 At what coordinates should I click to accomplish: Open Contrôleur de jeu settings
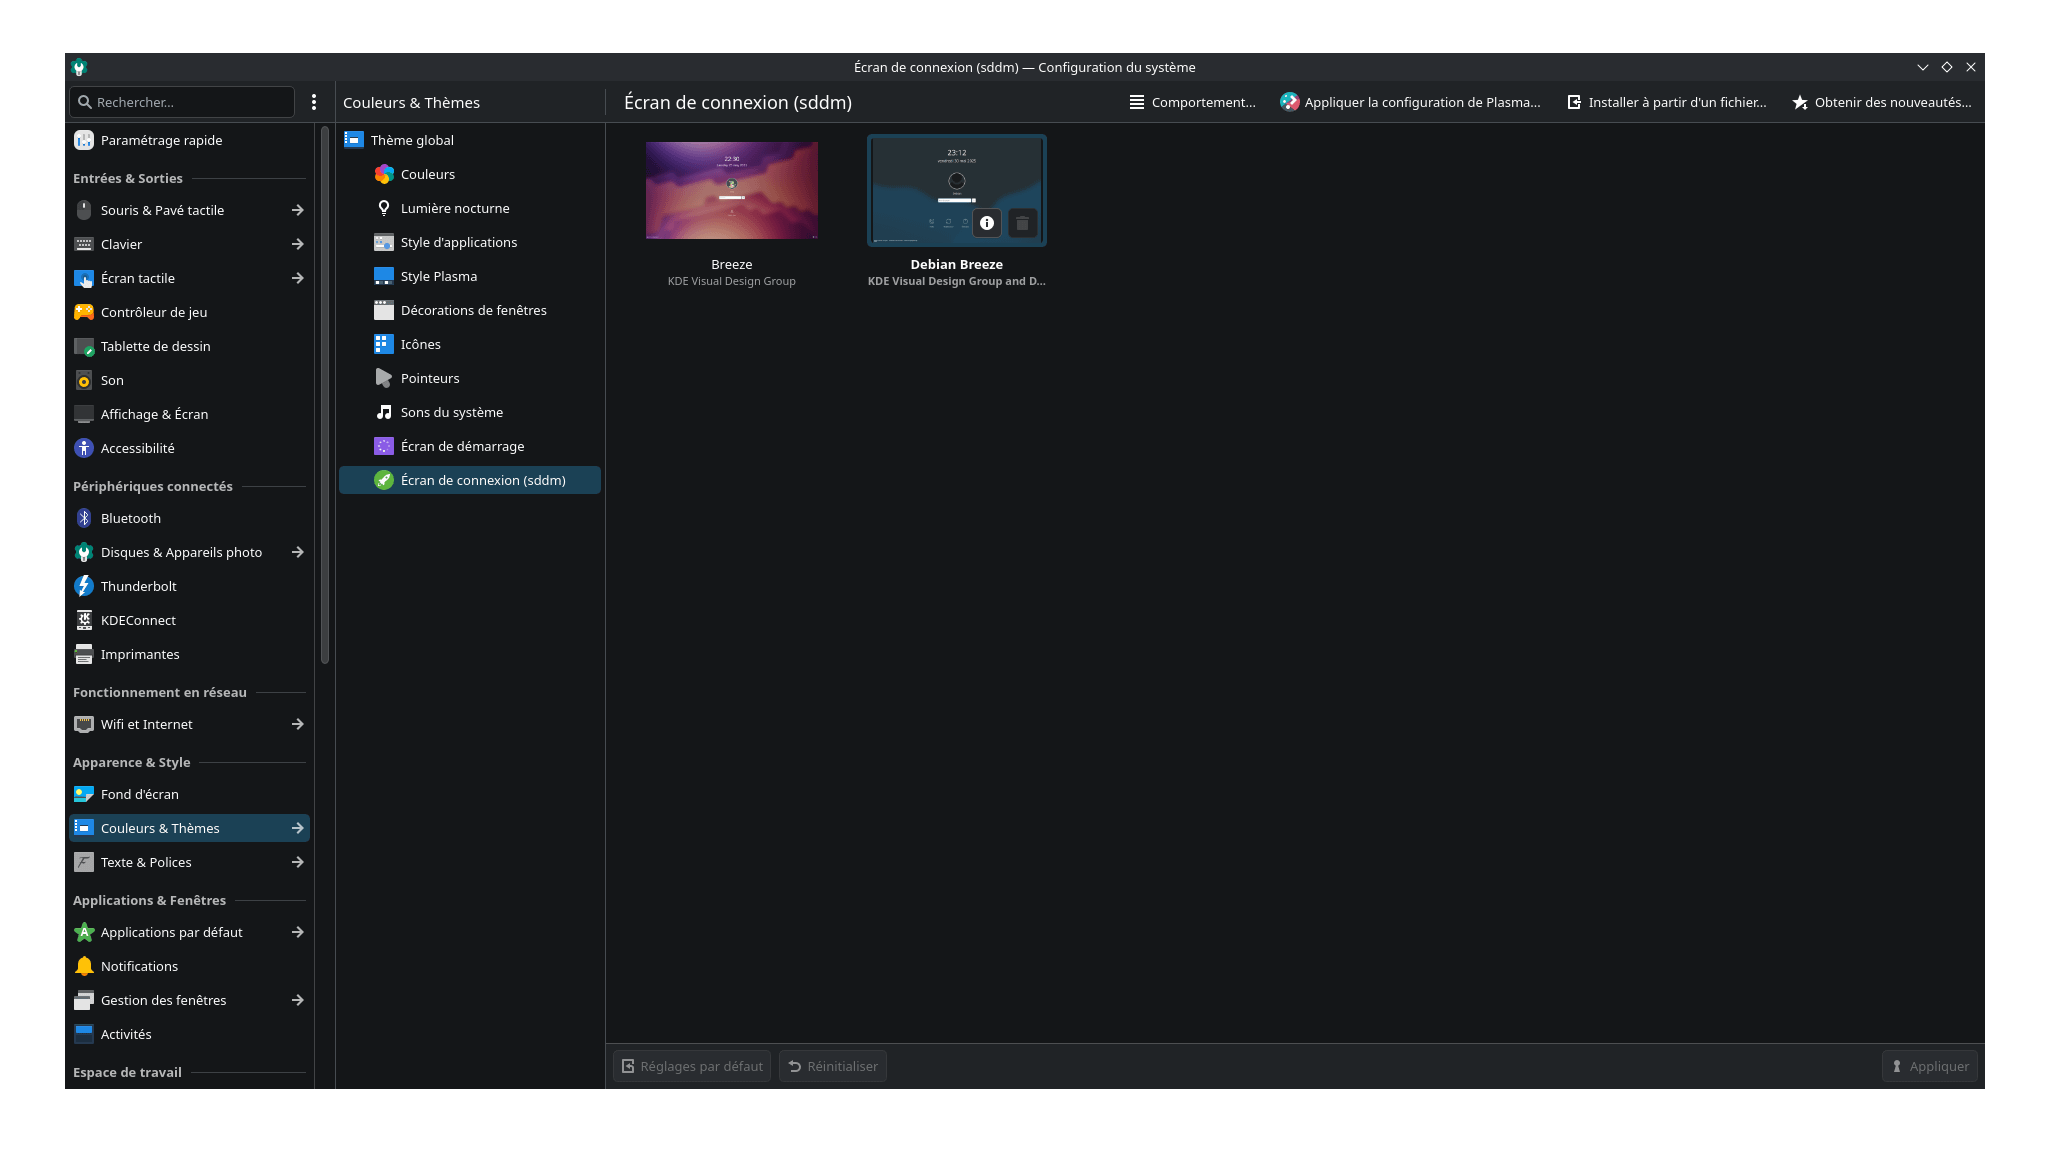pos(189,312)
